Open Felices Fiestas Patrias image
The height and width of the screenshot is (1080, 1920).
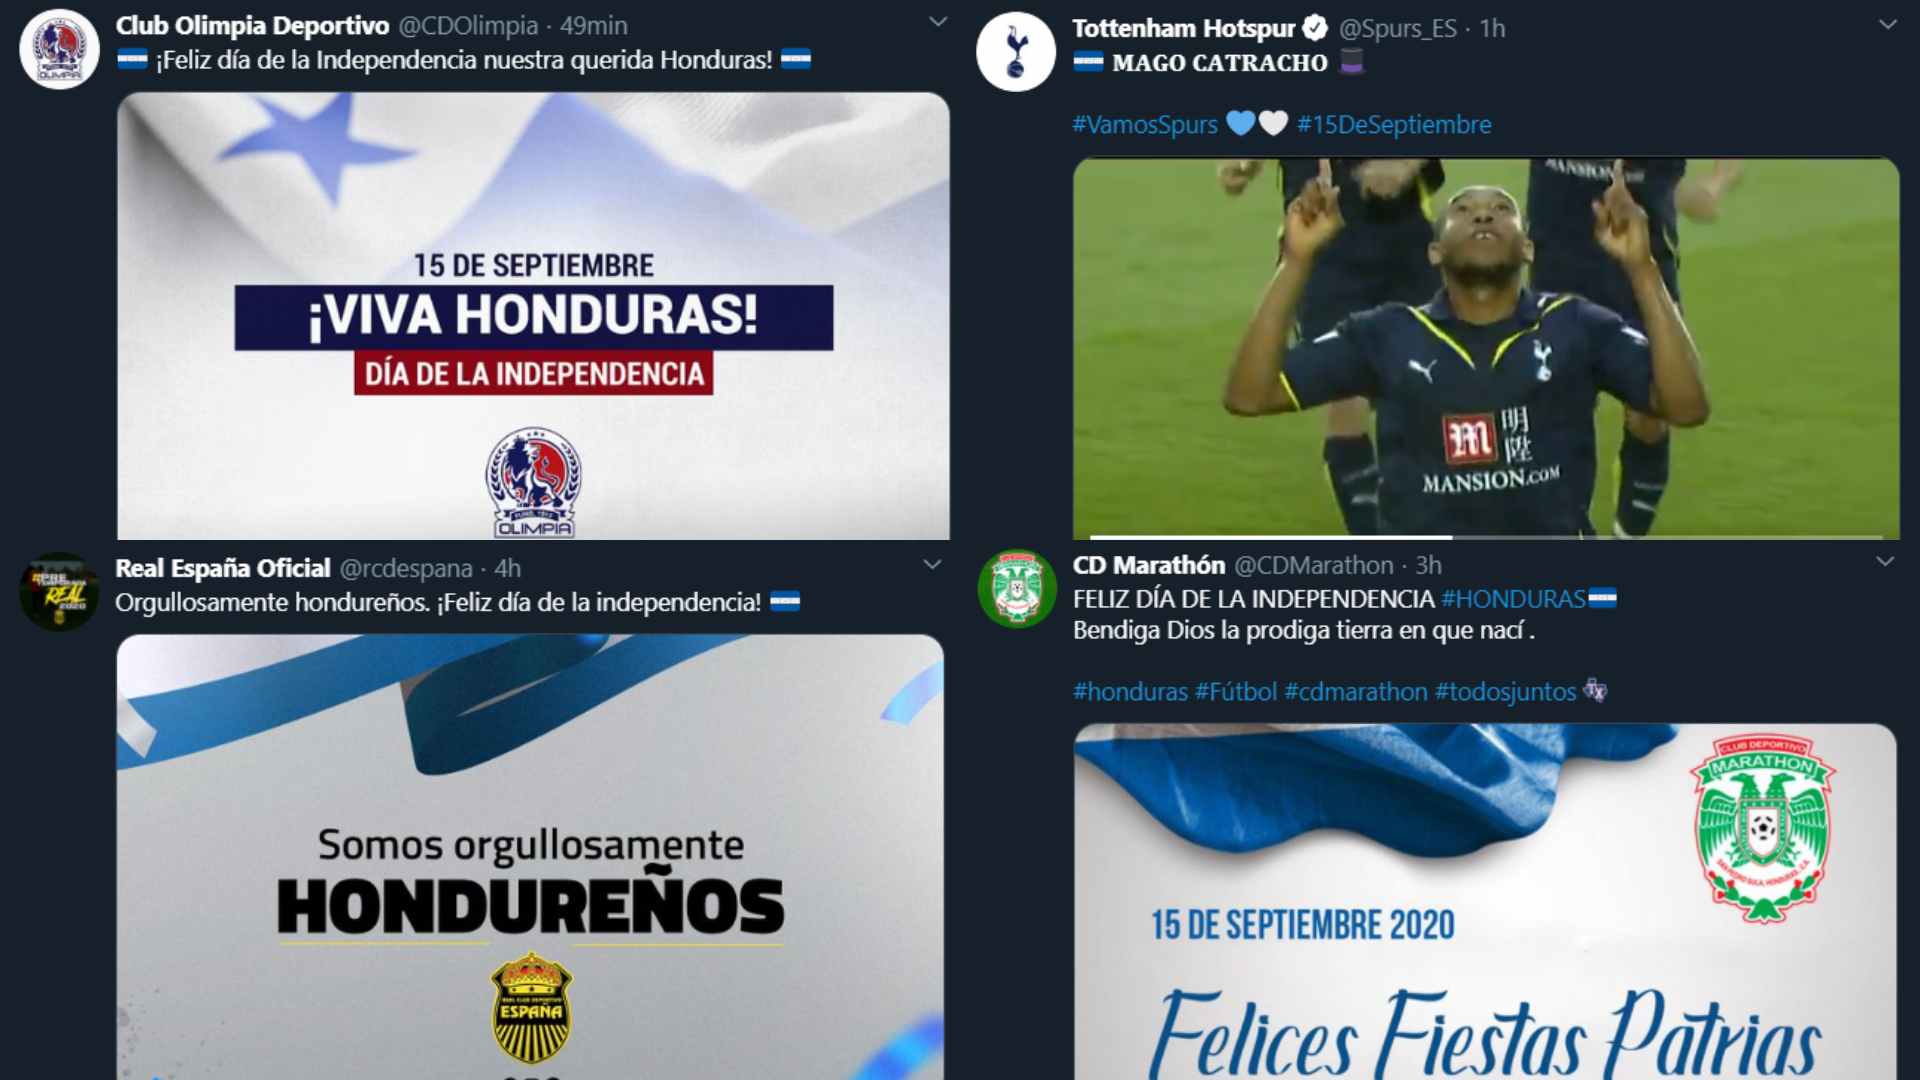(1485, 902)
